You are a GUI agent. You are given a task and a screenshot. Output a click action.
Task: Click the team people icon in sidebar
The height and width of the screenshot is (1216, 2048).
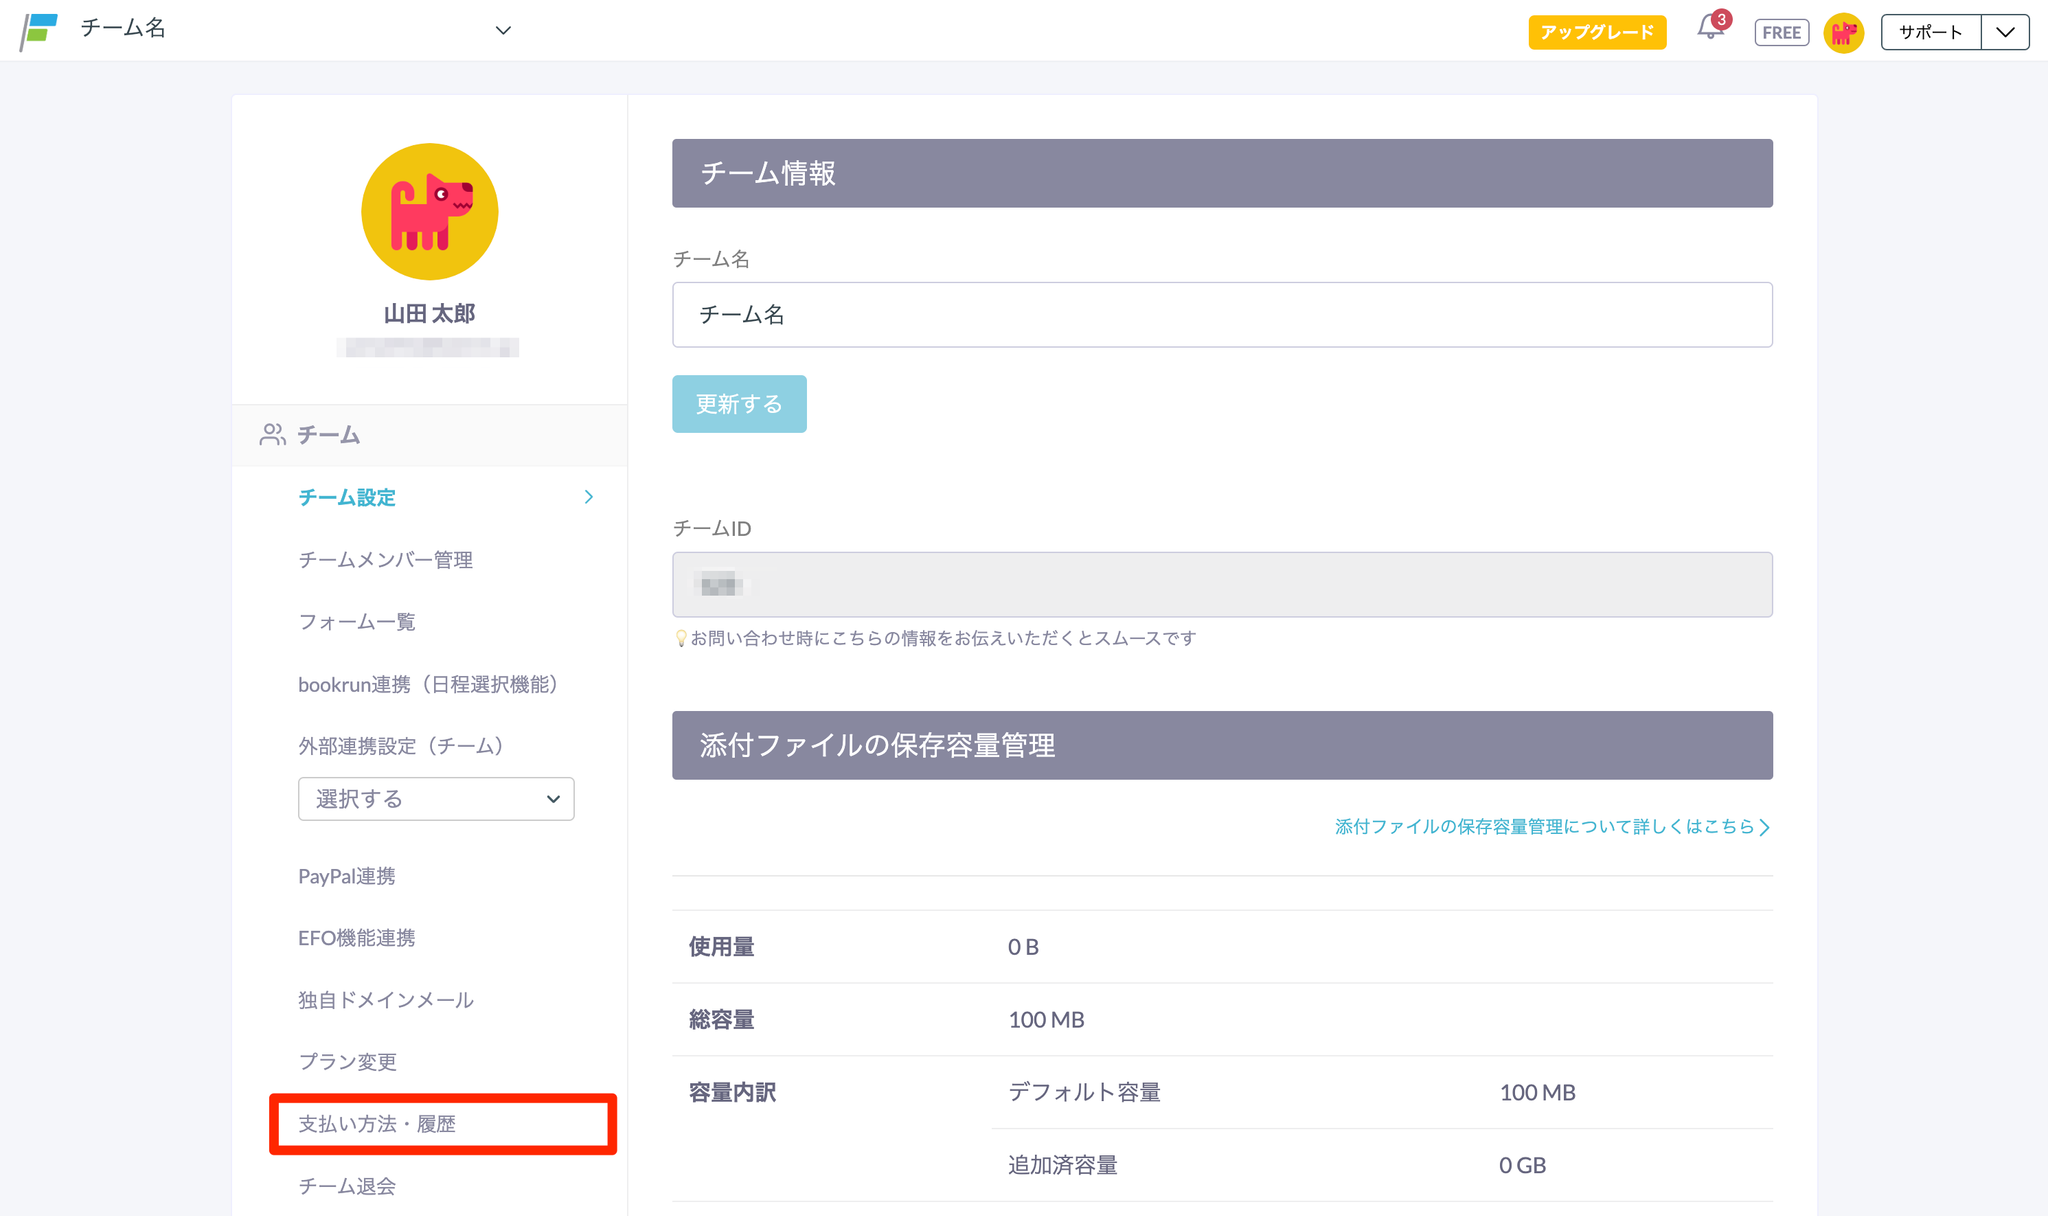(x=272, y=434)
